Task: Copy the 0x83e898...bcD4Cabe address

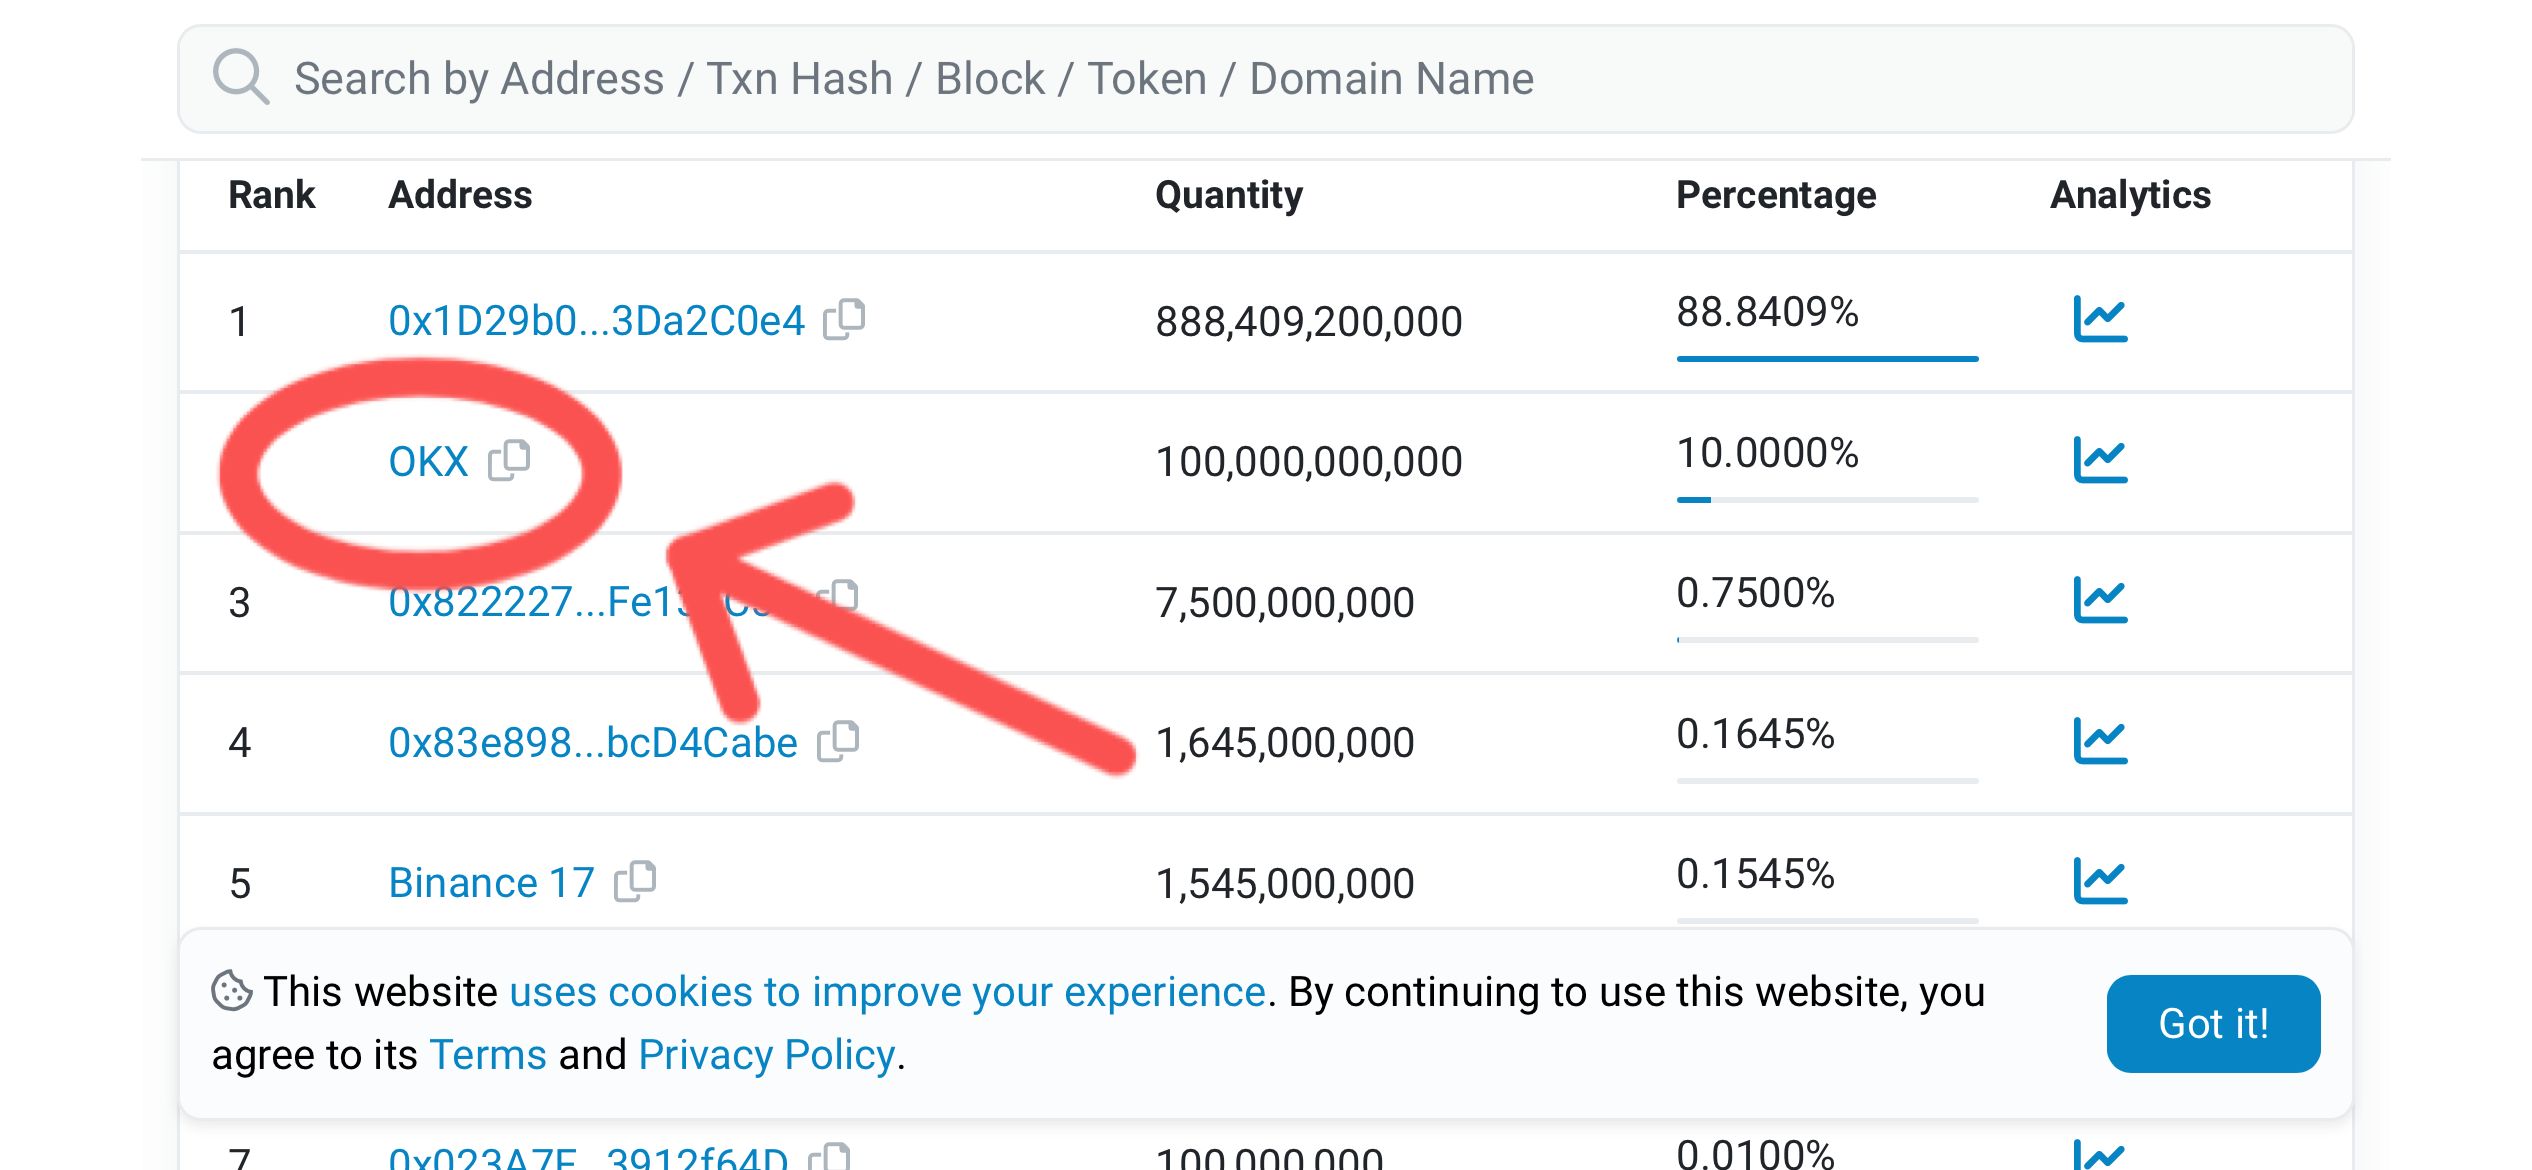Action: (x=839, y=741)
